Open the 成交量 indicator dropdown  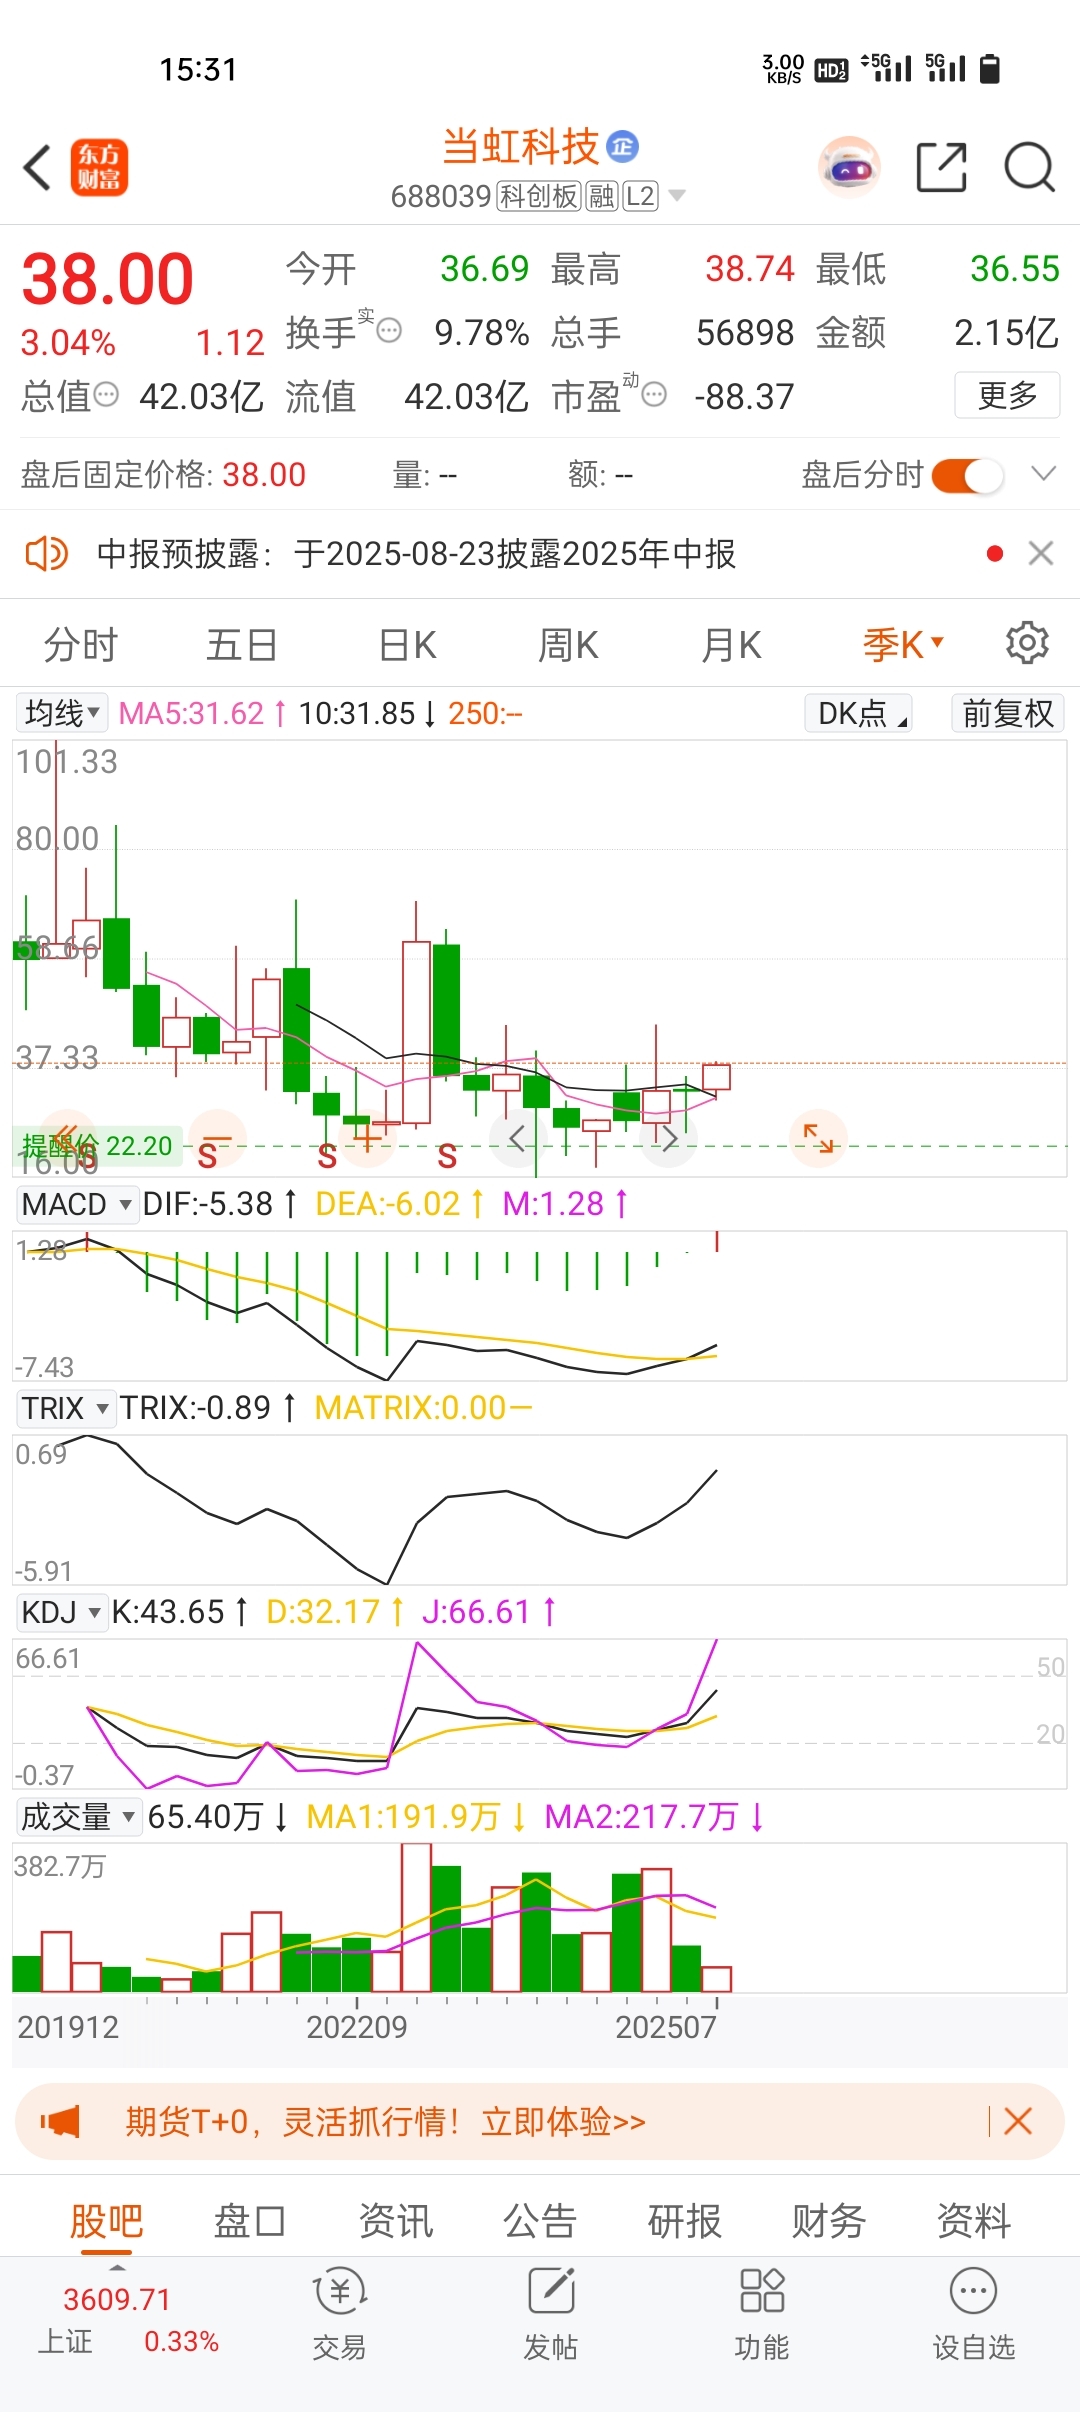click(78, 1816)
